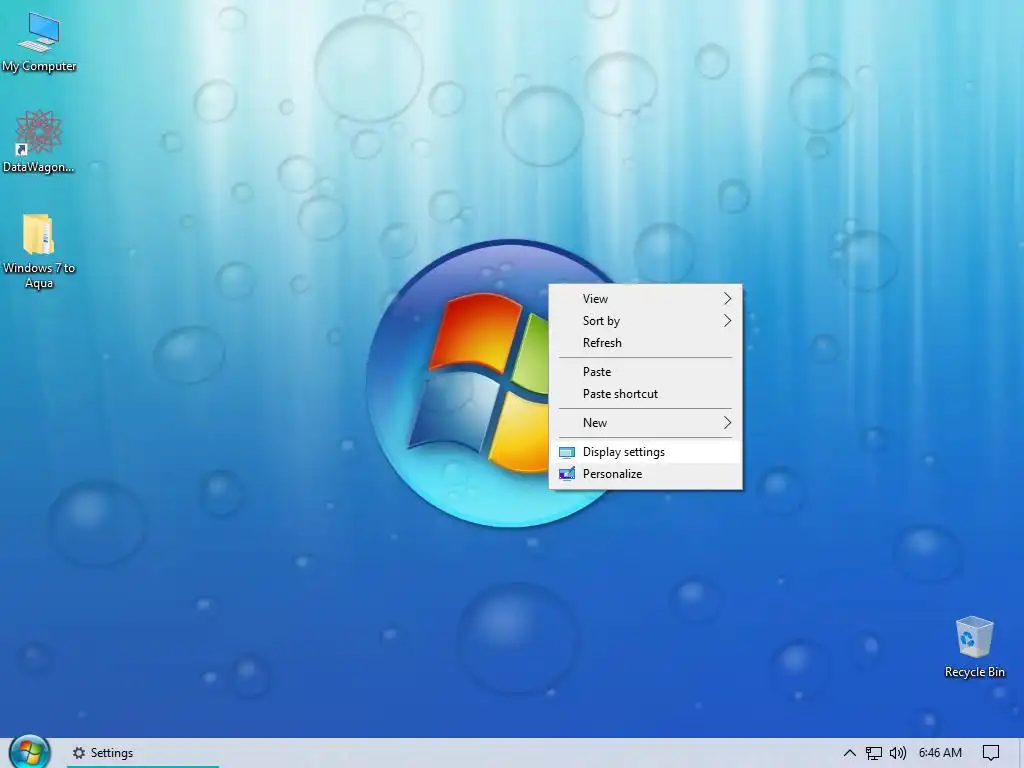
Task: Click the volume speaker tray icon
Action: (x=897, y=753)
